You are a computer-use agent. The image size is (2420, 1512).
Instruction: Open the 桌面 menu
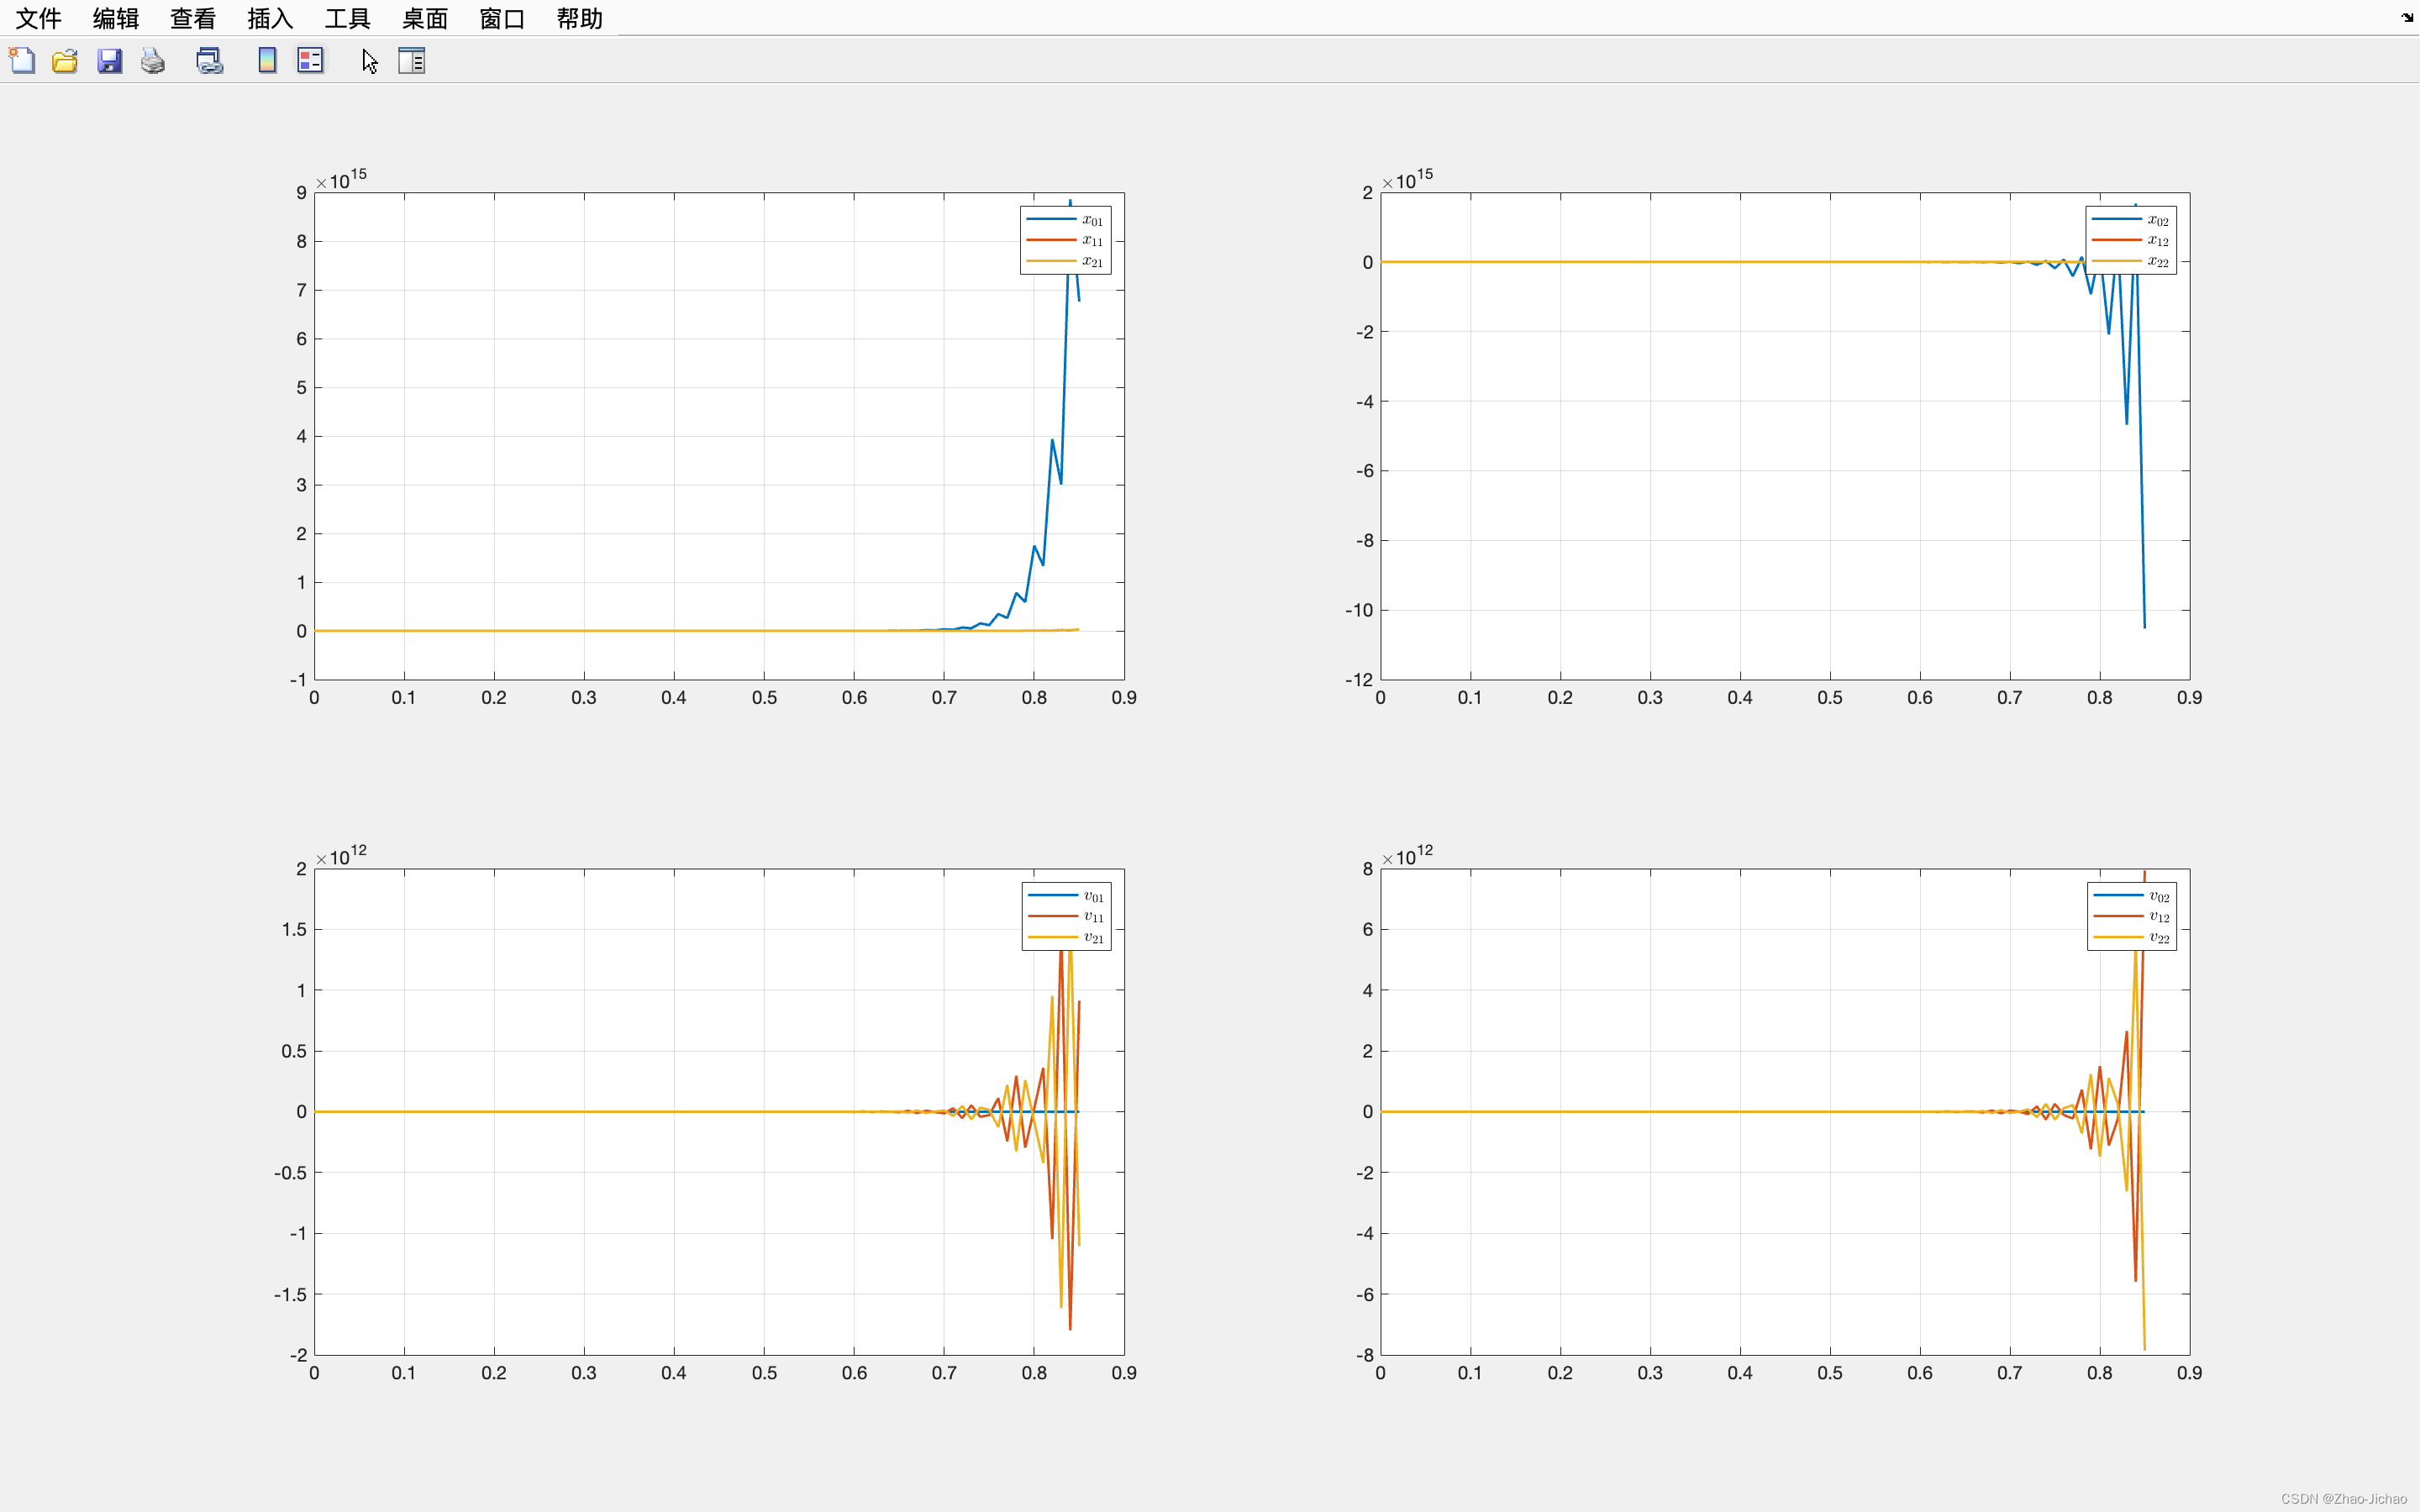(x=425, y=18)
